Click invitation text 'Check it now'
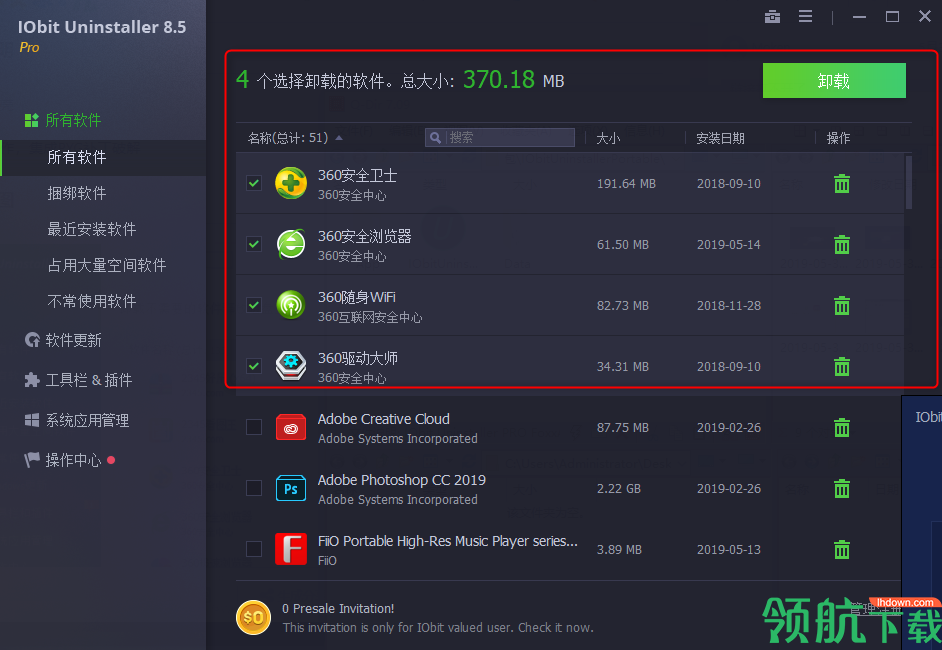This screenshot has height=650, width=942. [555, 628]
